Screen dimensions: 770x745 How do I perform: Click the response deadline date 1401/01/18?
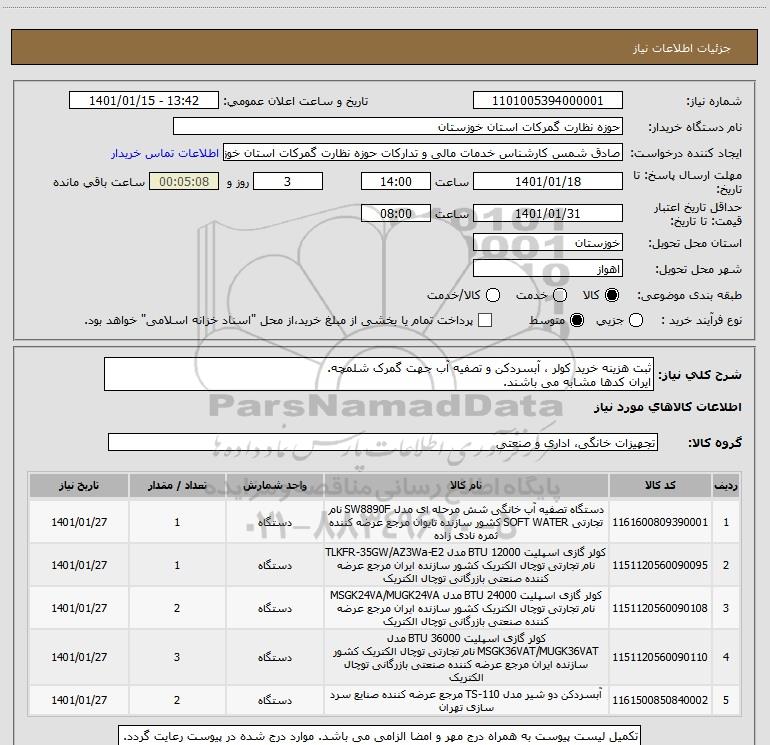(548, 181)
